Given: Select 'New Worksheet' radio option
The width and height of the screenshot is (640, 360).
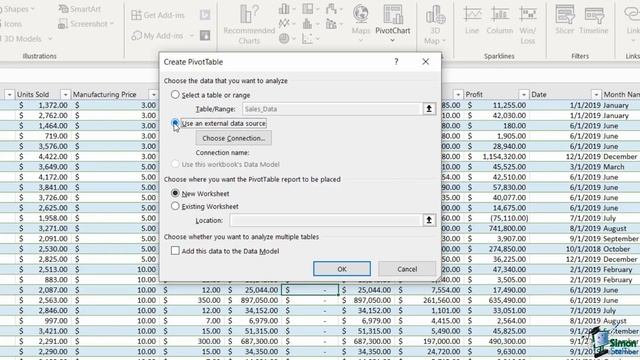Looking at the screenshot, I should tap(175, 193).
